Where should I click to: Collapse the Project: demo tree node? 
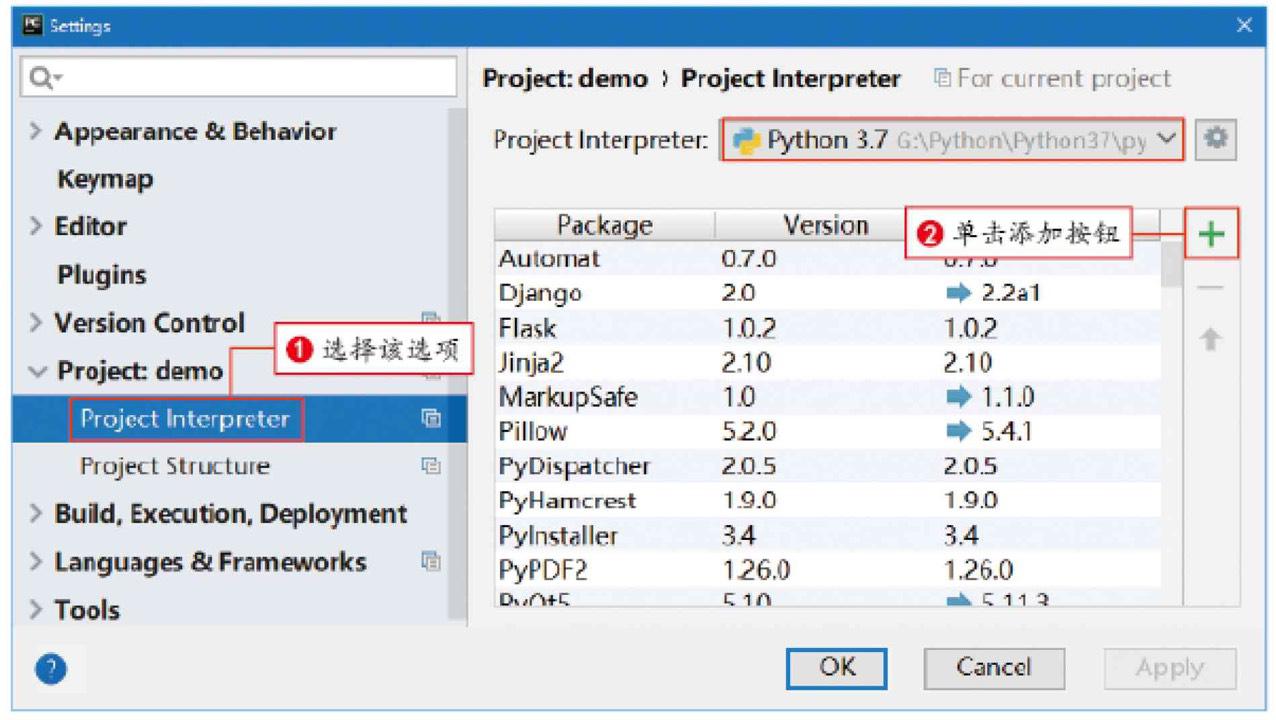tap(37, 372)
